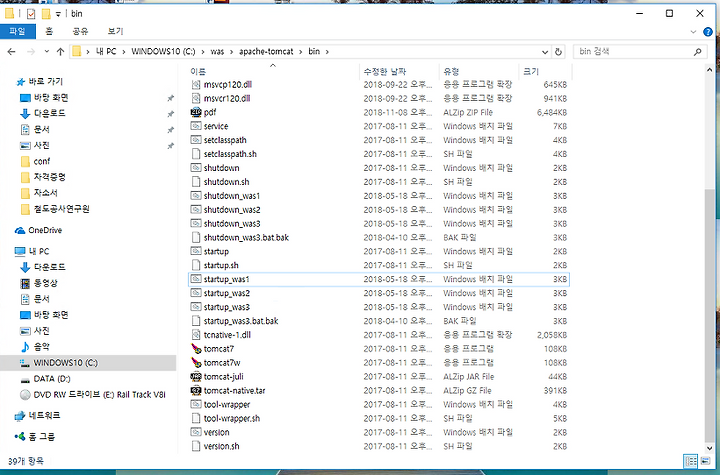
Task: Expand chevron after bin in path
Action: [327, 51]
